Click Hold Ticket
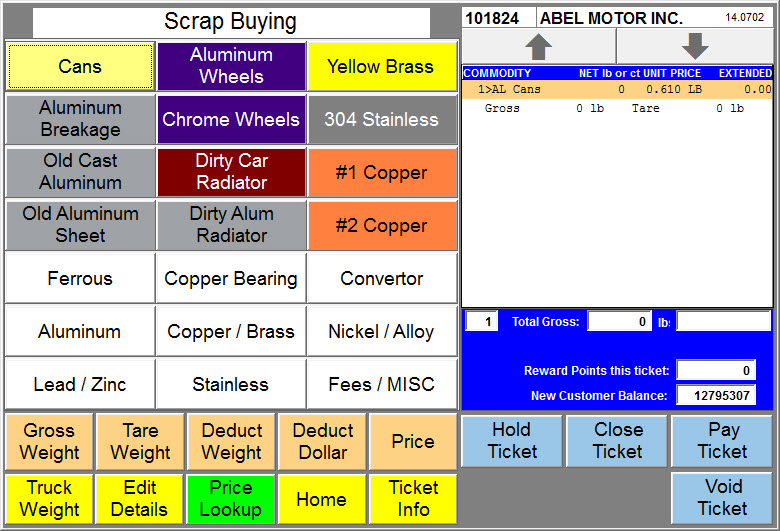The height and width of the screenshot is (531, 780). pos(512,441)
